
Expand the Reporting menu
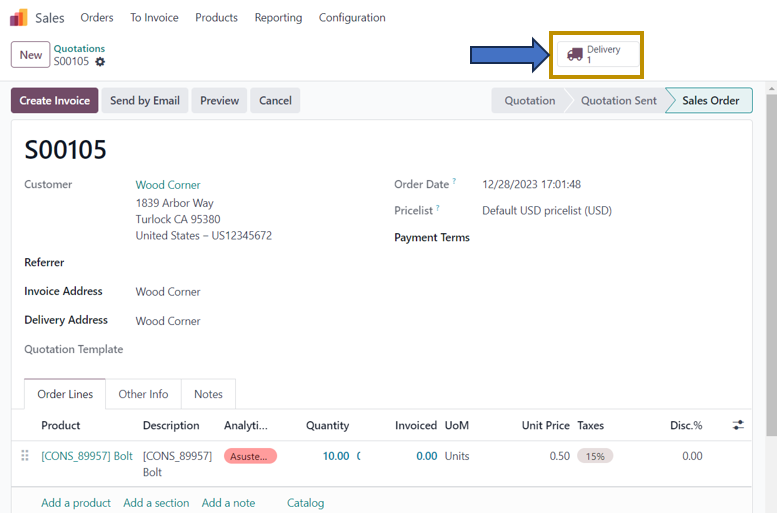[x=278, y=17]
